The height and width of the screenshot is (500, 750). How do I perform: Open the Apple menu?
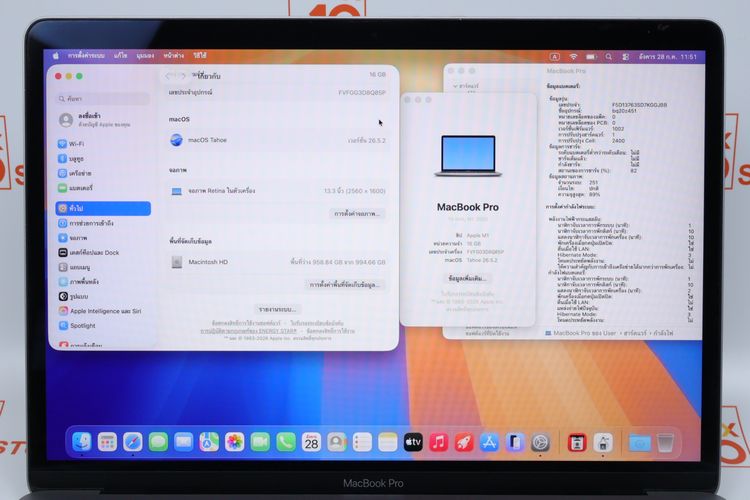tap(55, 56)
